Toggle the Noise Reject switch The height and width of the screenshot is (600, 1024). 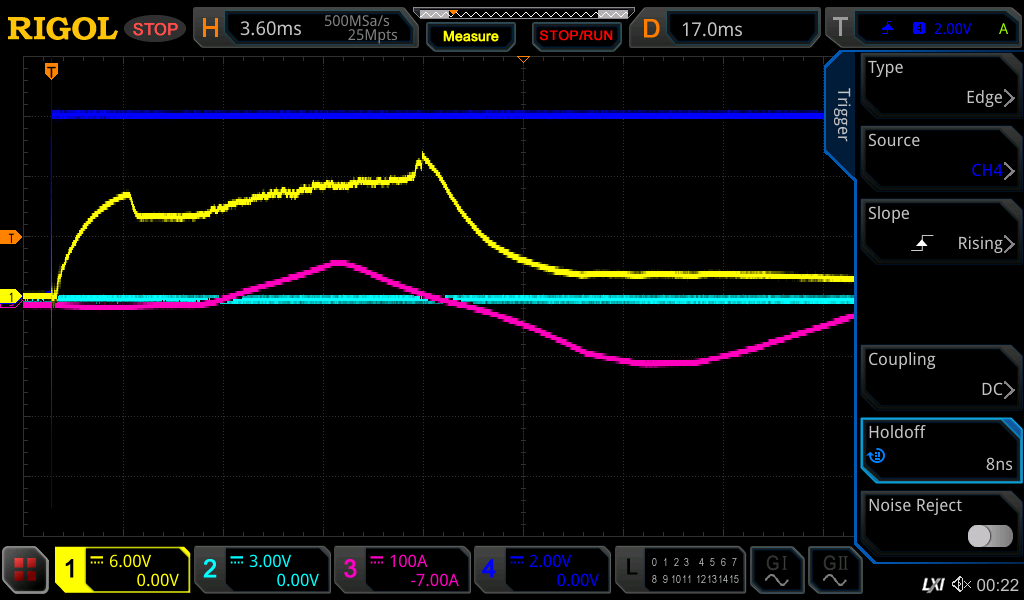point(990,536)
